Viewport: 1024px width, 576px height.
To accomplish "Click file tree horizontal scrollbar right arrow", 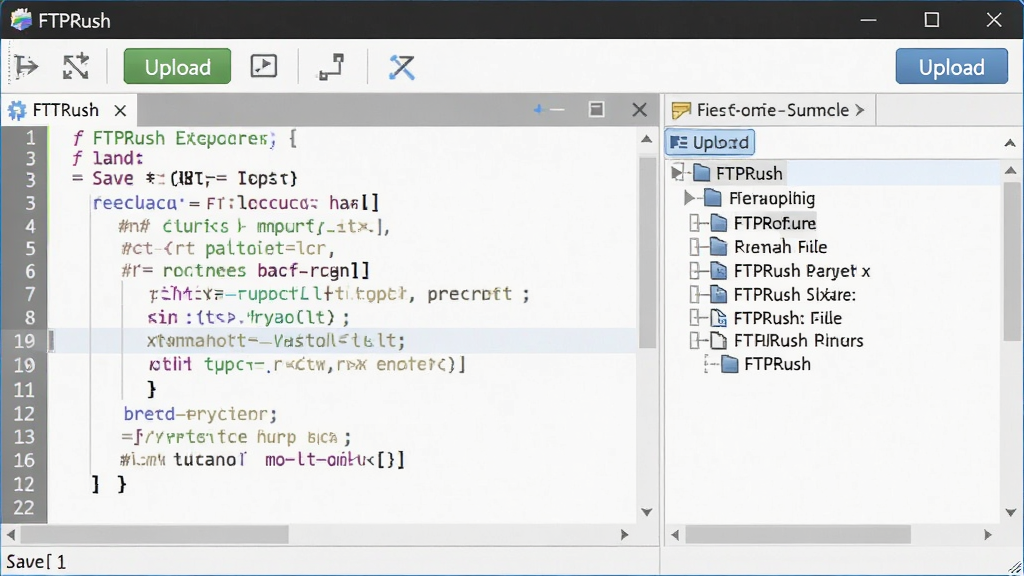I will [988, 535].
